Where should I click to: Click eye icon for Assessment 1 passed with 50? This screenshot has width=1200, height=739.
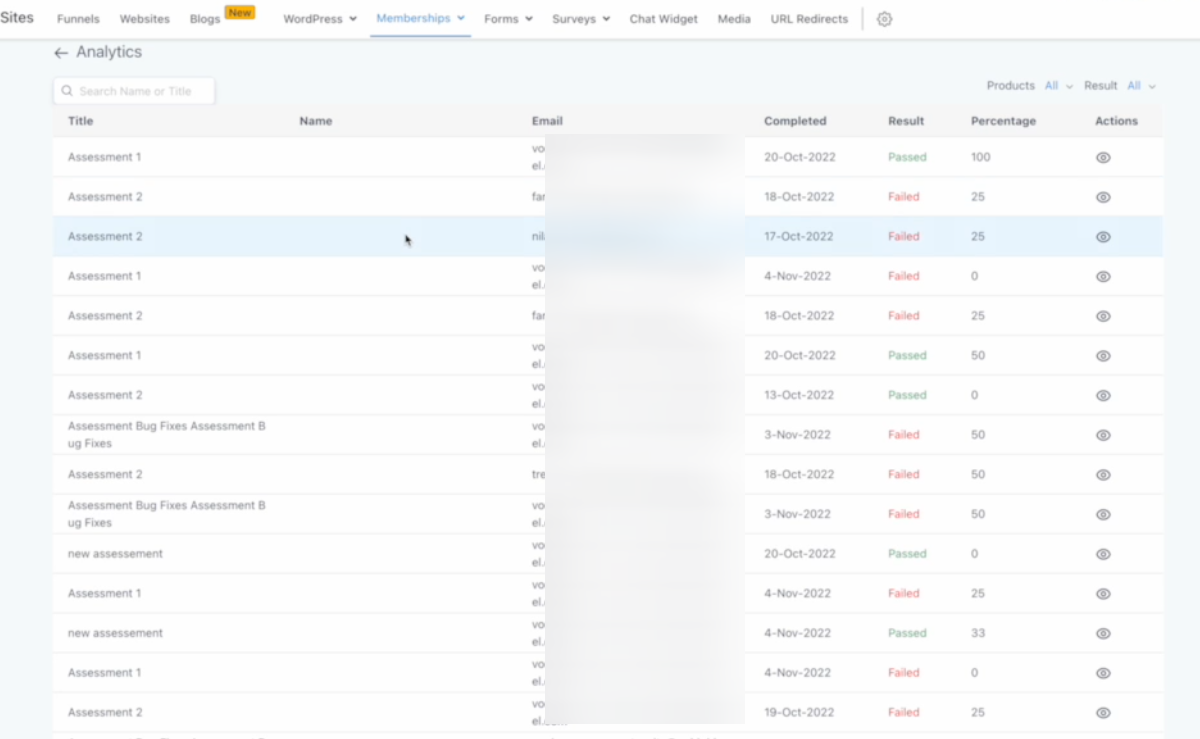tap(1103, 356)
